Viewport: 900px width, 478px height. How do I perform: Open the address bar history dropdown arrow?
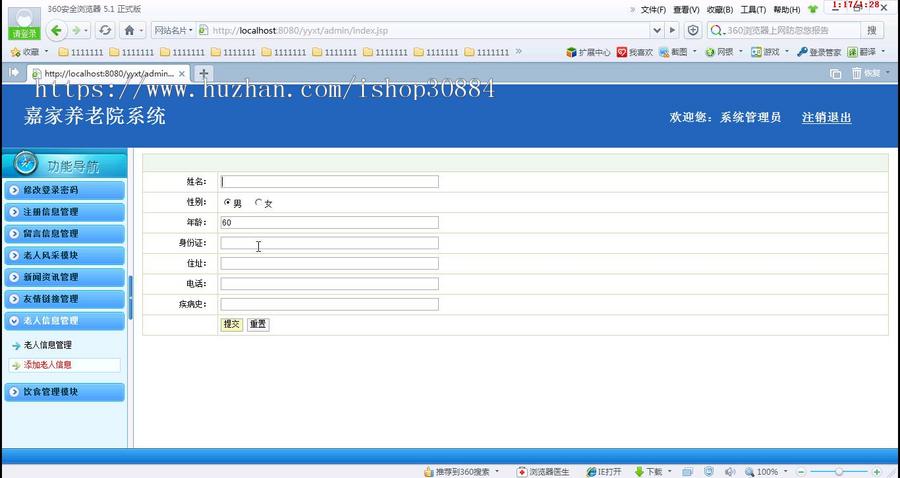pos(657,30)
